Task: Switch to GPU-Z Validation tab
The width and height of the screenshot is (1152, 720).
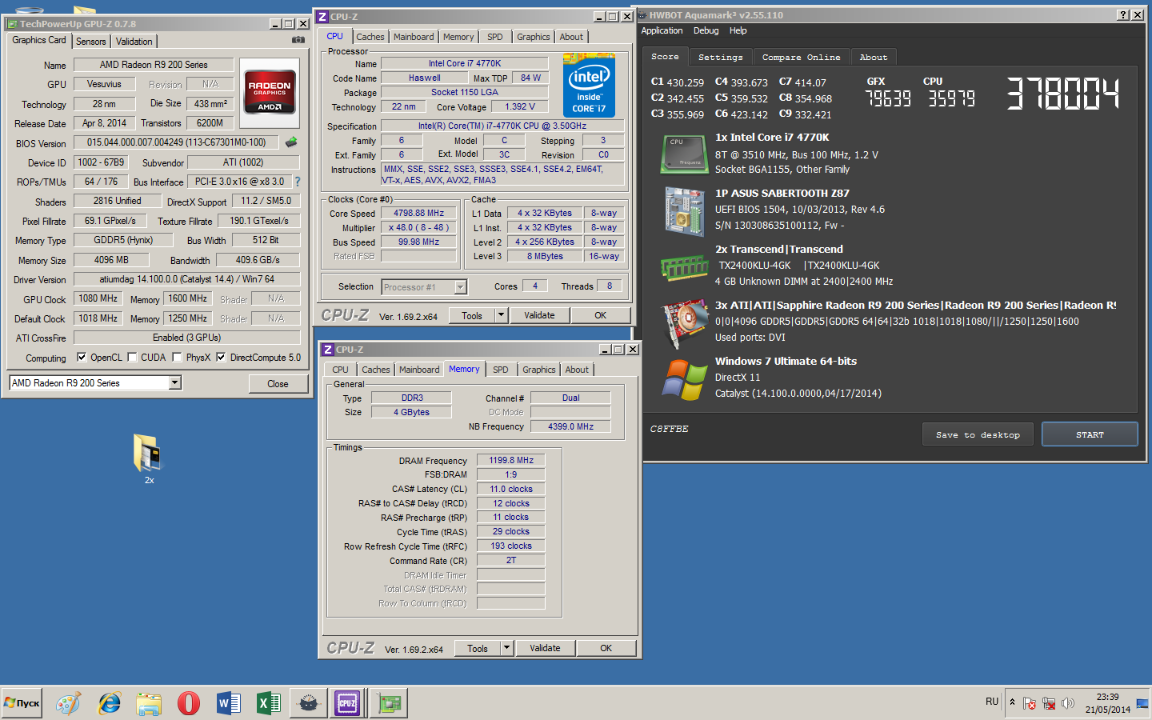Action: point(134,42)
